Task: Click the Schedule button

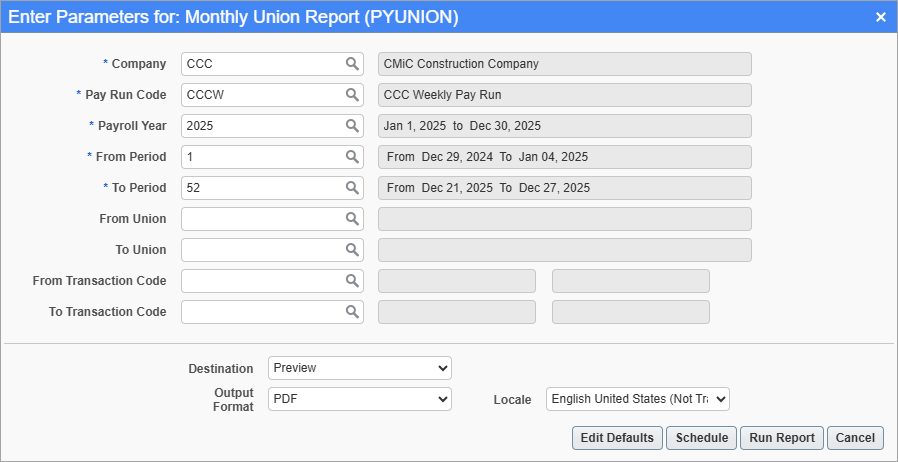Action: (702, 438)
